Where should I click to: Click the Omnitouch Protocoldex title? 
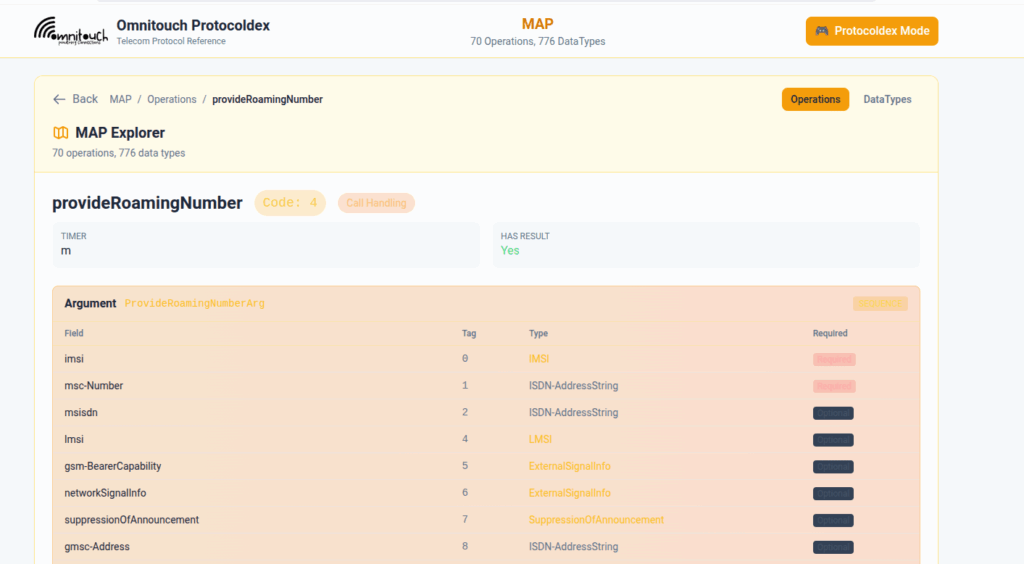pos(193,25)
